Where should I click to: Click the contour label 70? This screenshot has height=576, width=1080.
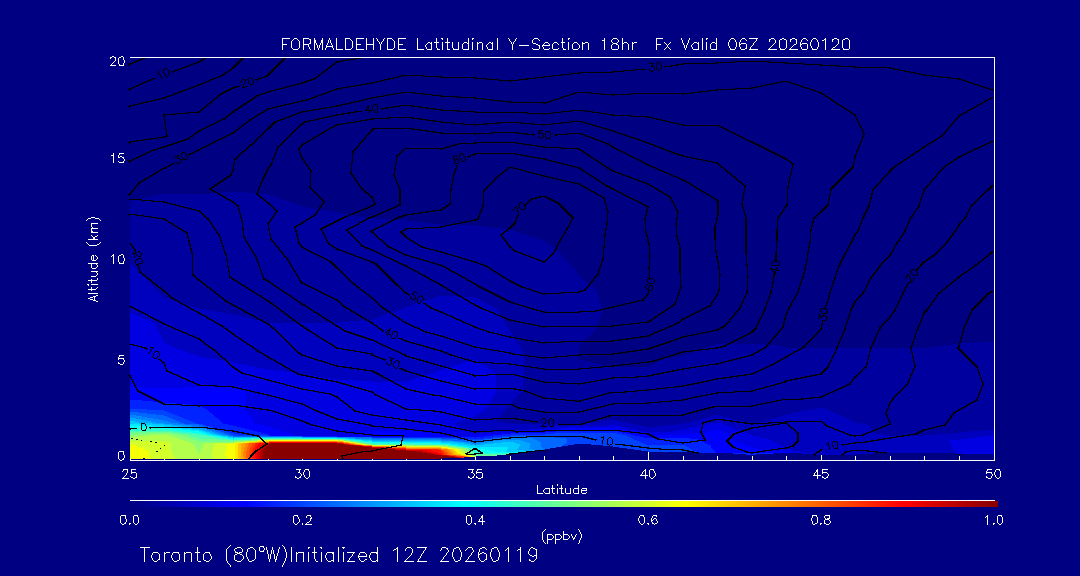(521, 208)
